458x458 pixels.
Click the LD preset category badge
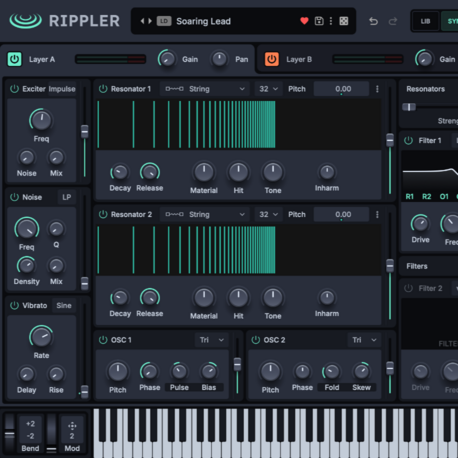coord(164,21)
